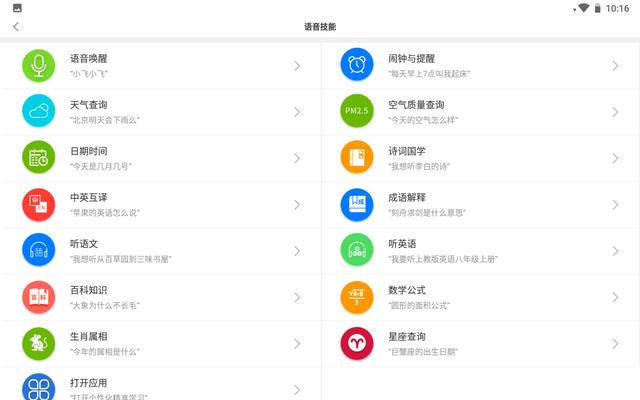Open the 闹钟与提醒 skill title
Screen dimensions: 640x400
(x=411, y=59)
